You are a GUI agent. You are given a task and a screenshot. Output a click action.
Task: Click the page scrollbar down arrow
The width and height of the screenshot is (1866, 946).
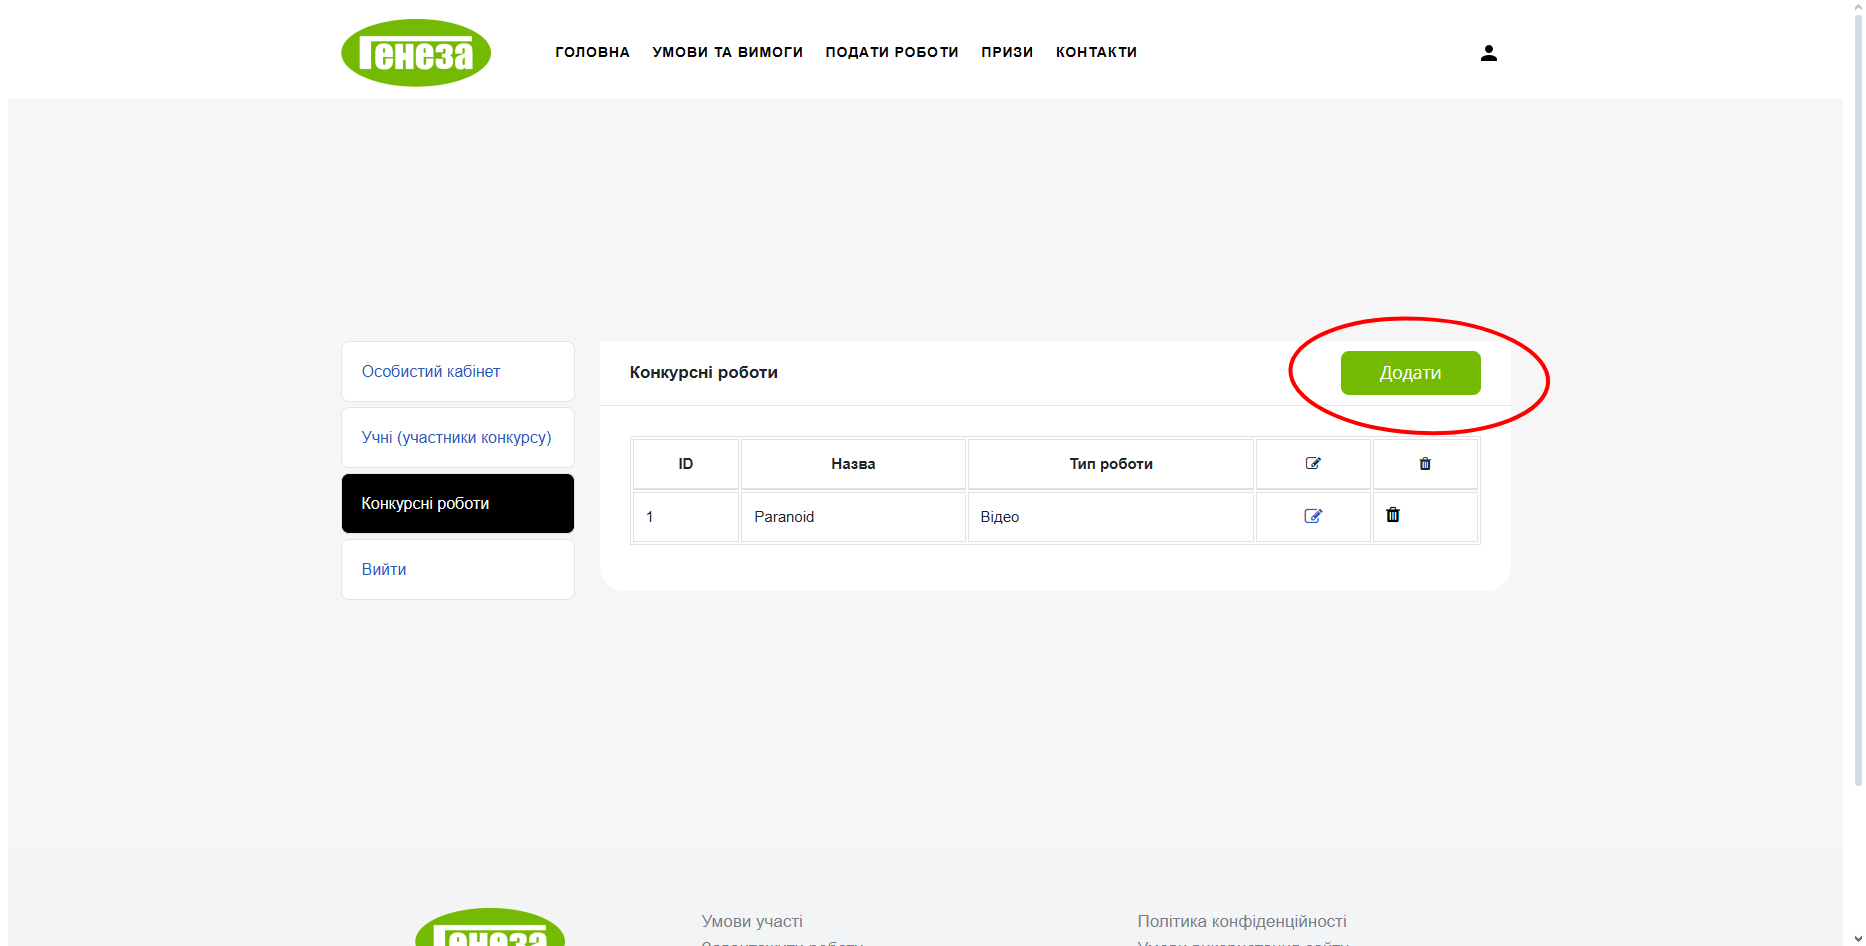[x=1857, y=938]
